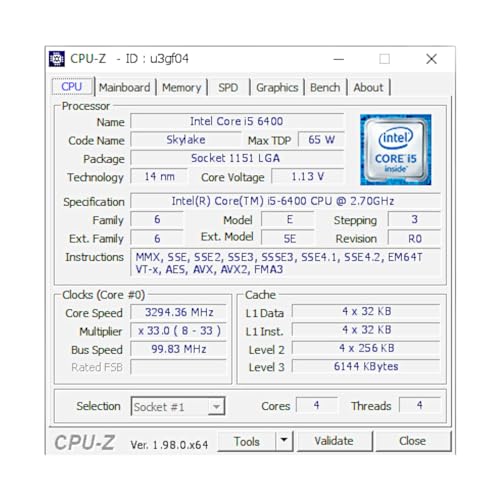Screen dimensions: 500x500
Task: Open the Bench tab
Action: point(325,88)
